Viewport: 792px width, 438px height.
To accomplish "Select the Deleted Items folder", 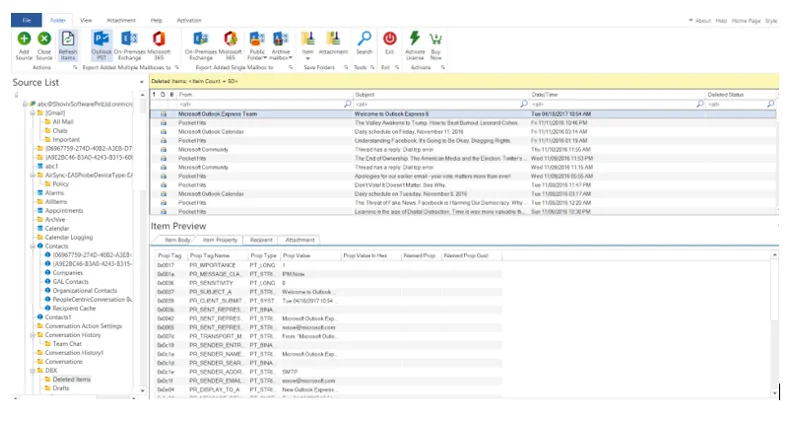I will pyautogui.click(x=71, y=379).
